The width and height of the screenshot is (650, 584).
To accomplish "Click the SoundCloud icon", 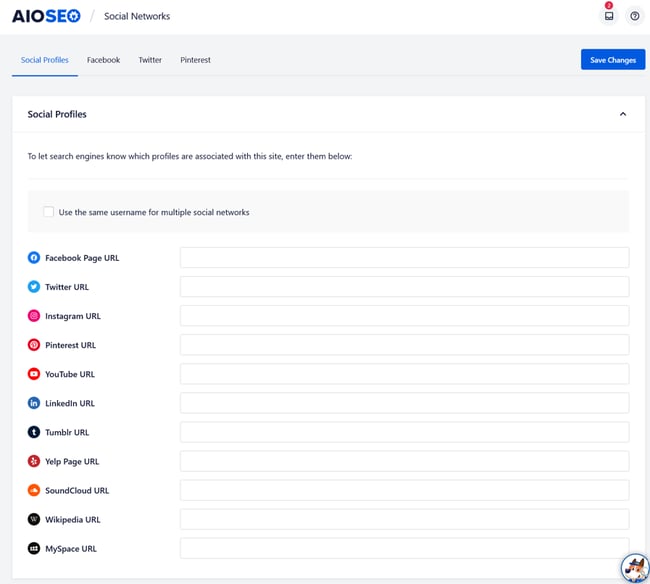I will 34,490.
